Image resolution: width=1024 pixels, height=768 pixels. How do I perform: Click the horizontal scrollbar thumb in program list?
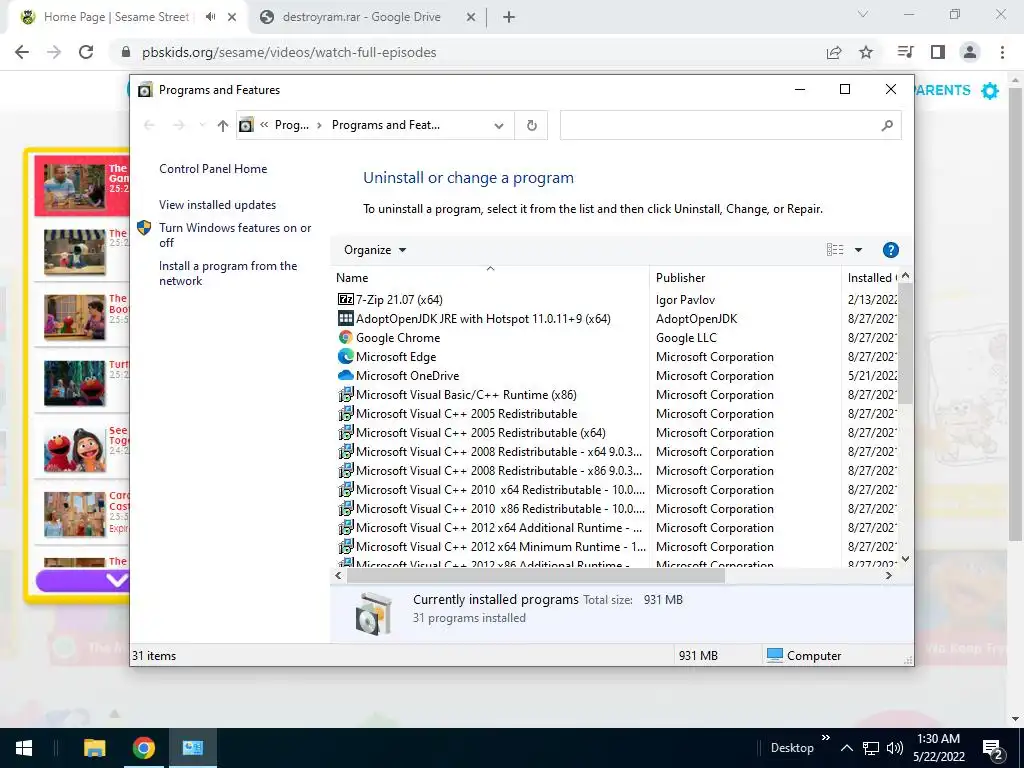point(536,576)
